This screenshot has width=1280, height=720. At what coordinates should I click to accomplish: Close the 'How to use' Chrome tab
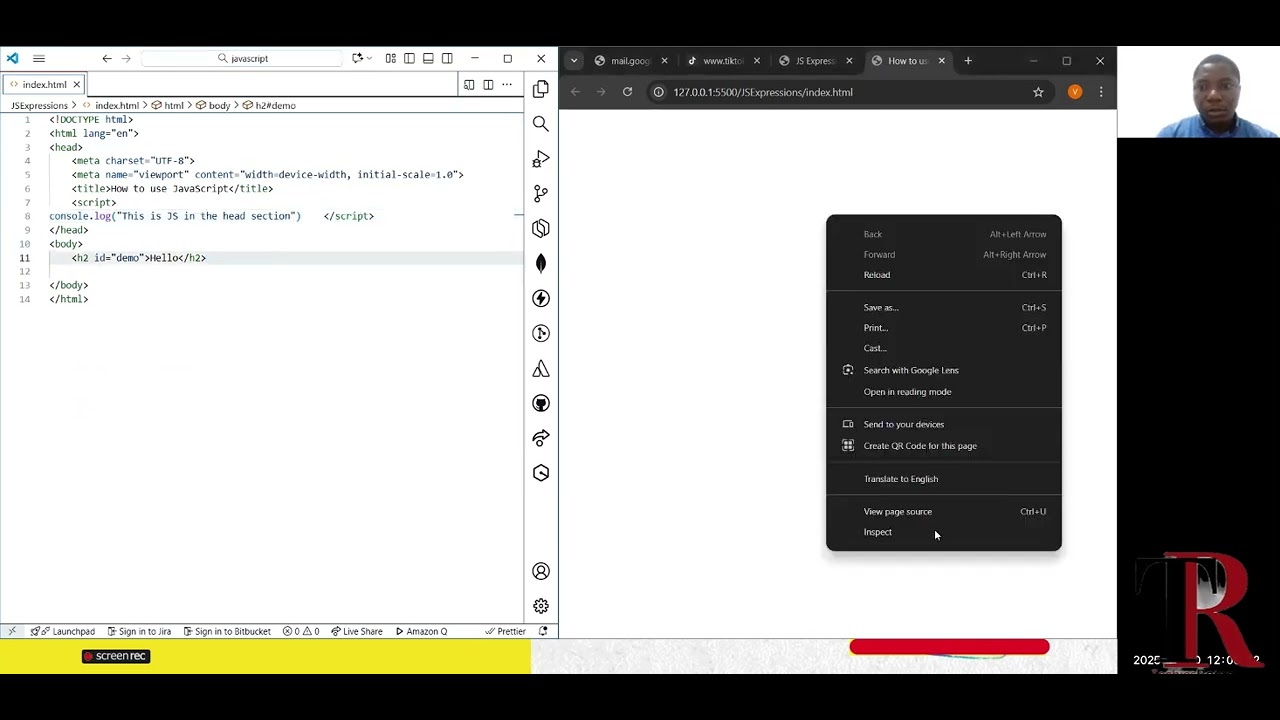point(941,61)
